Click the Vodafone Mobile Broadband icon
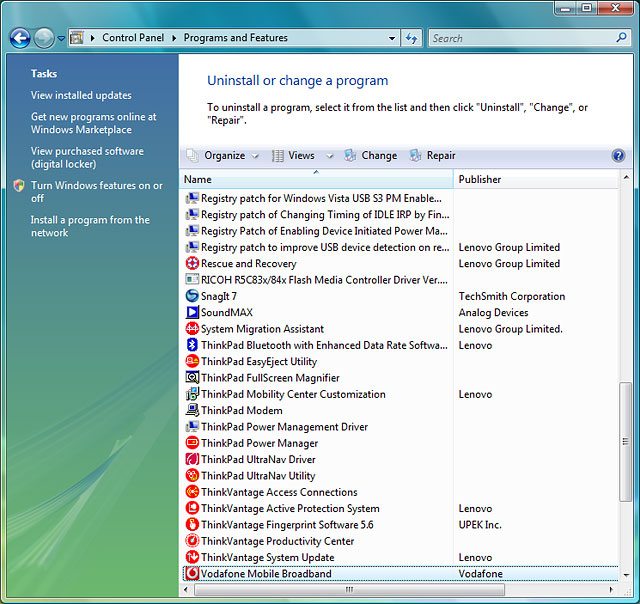The width and height of the screenshot is (640, 604). [193, 574]
